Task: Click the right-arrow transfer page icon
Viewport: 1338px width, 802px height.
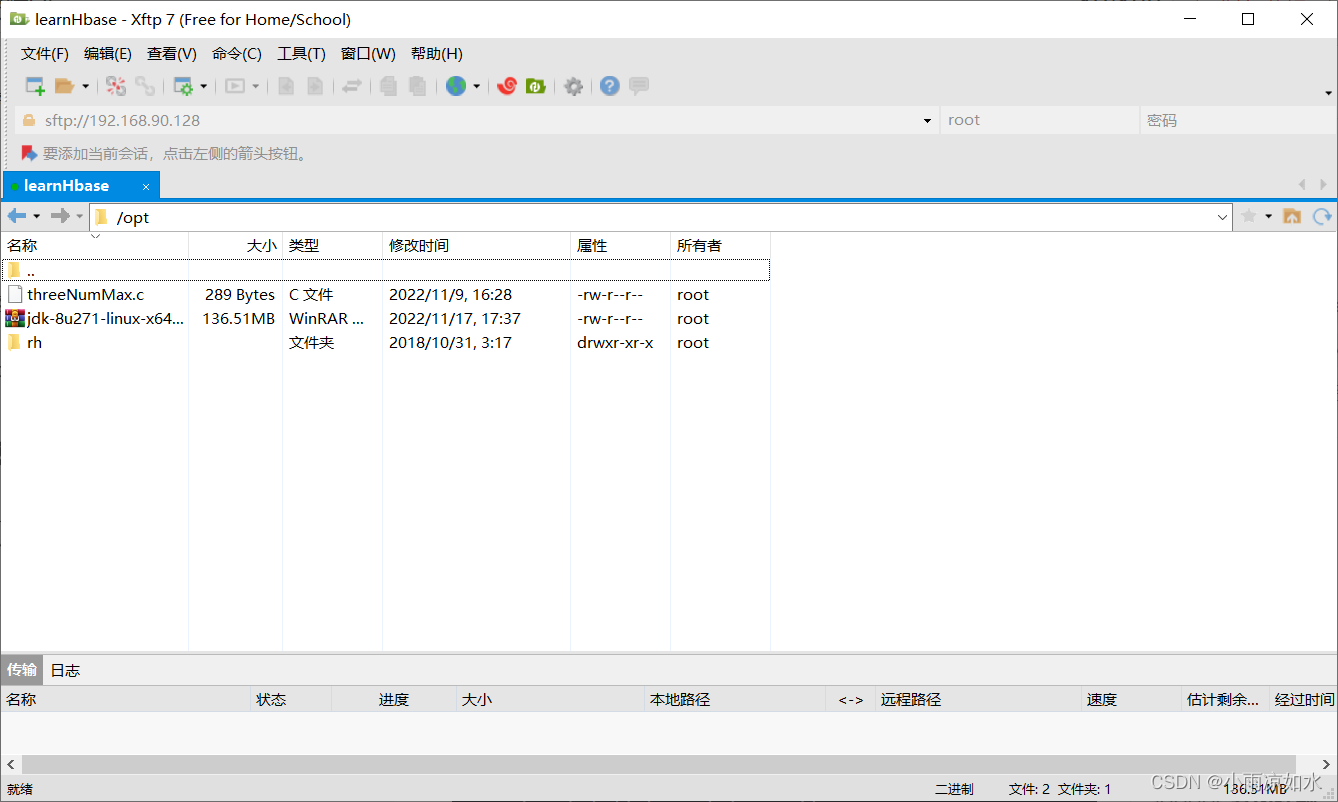Action: click(x=314, y=86)
